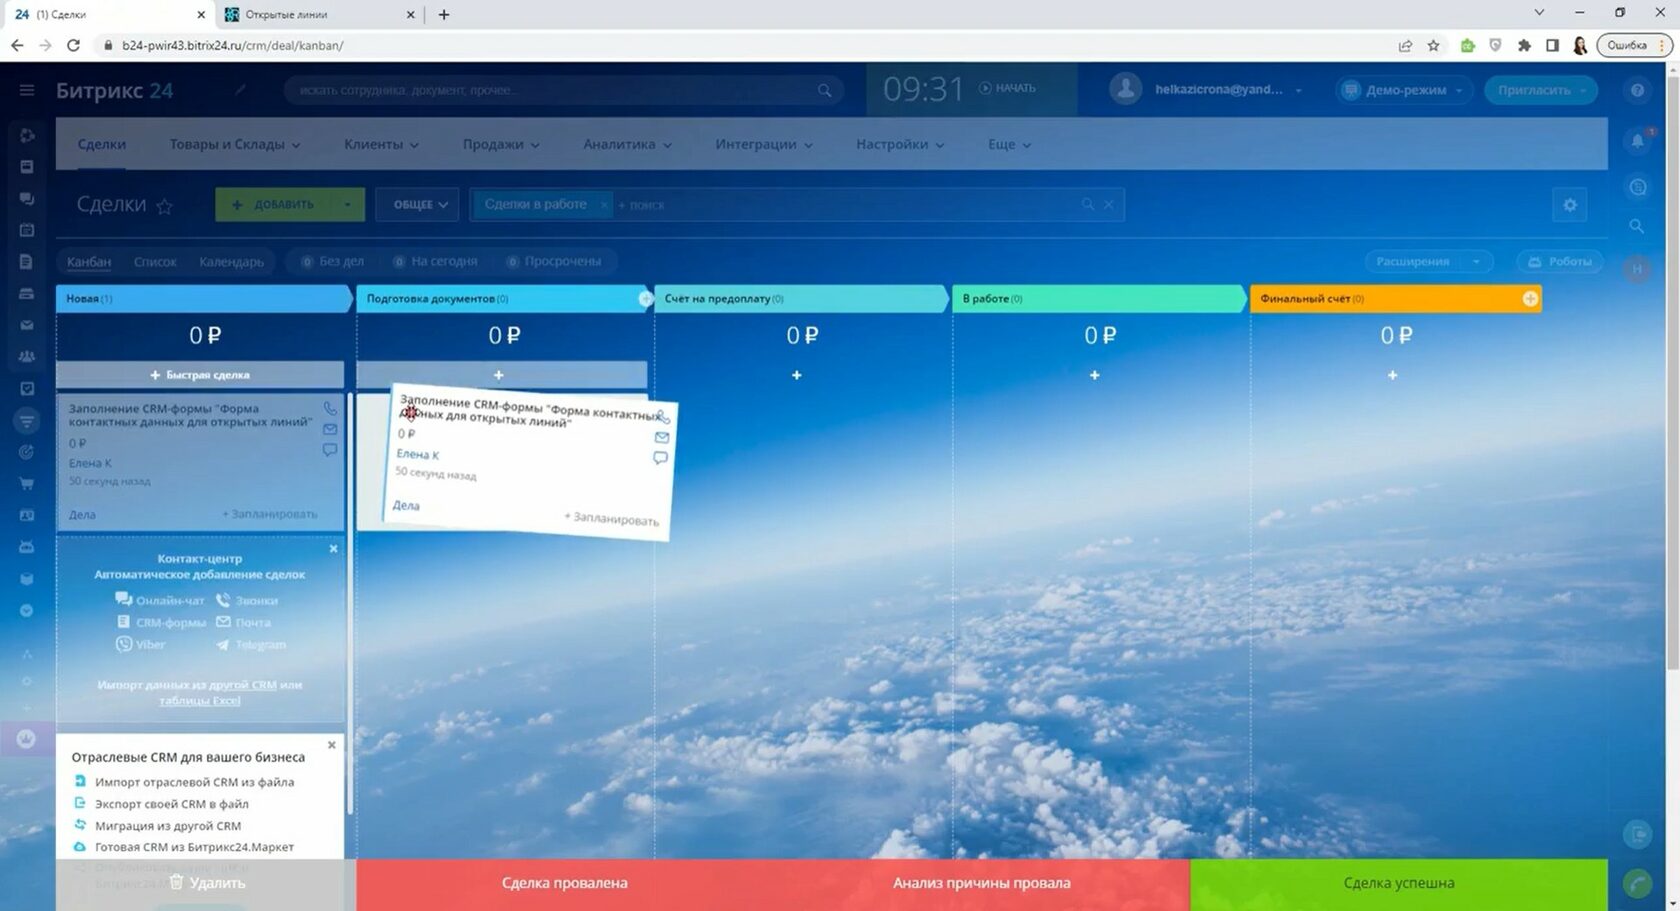Click the envelope icon on the Новая deal card
The image size is (1680, 911).
click(330, 429)
